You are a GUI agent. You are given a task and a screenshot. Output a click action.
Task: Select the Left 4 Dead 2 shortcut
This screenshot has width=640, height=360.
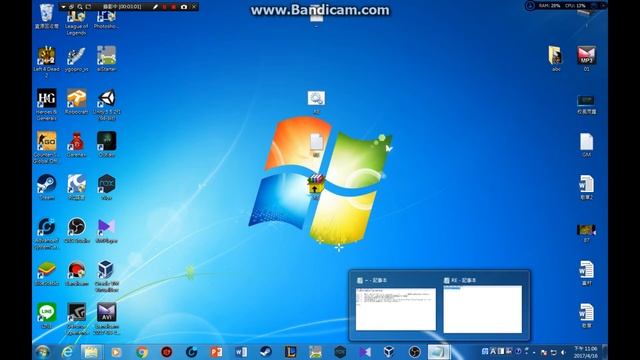coord(47,61)
